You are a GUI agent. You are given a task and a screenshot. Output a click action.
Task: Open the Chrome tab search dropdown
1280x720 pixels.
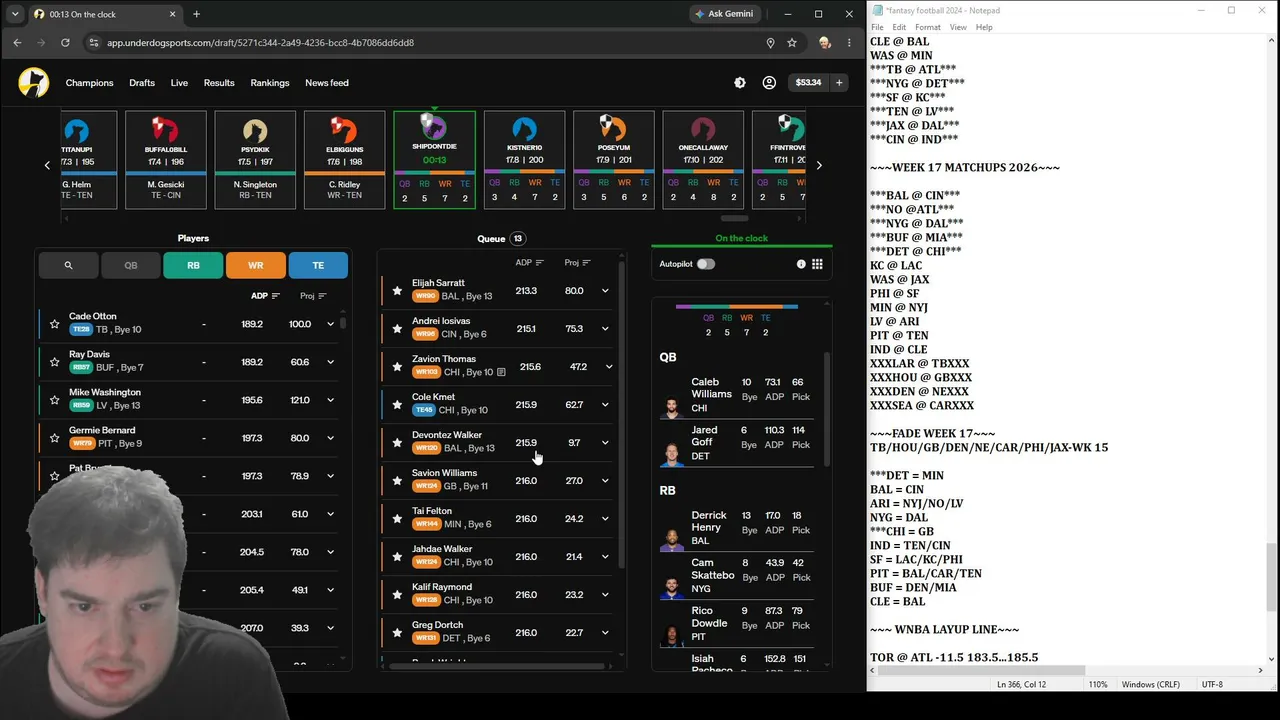pyautogui.click(x=15, y=14)
